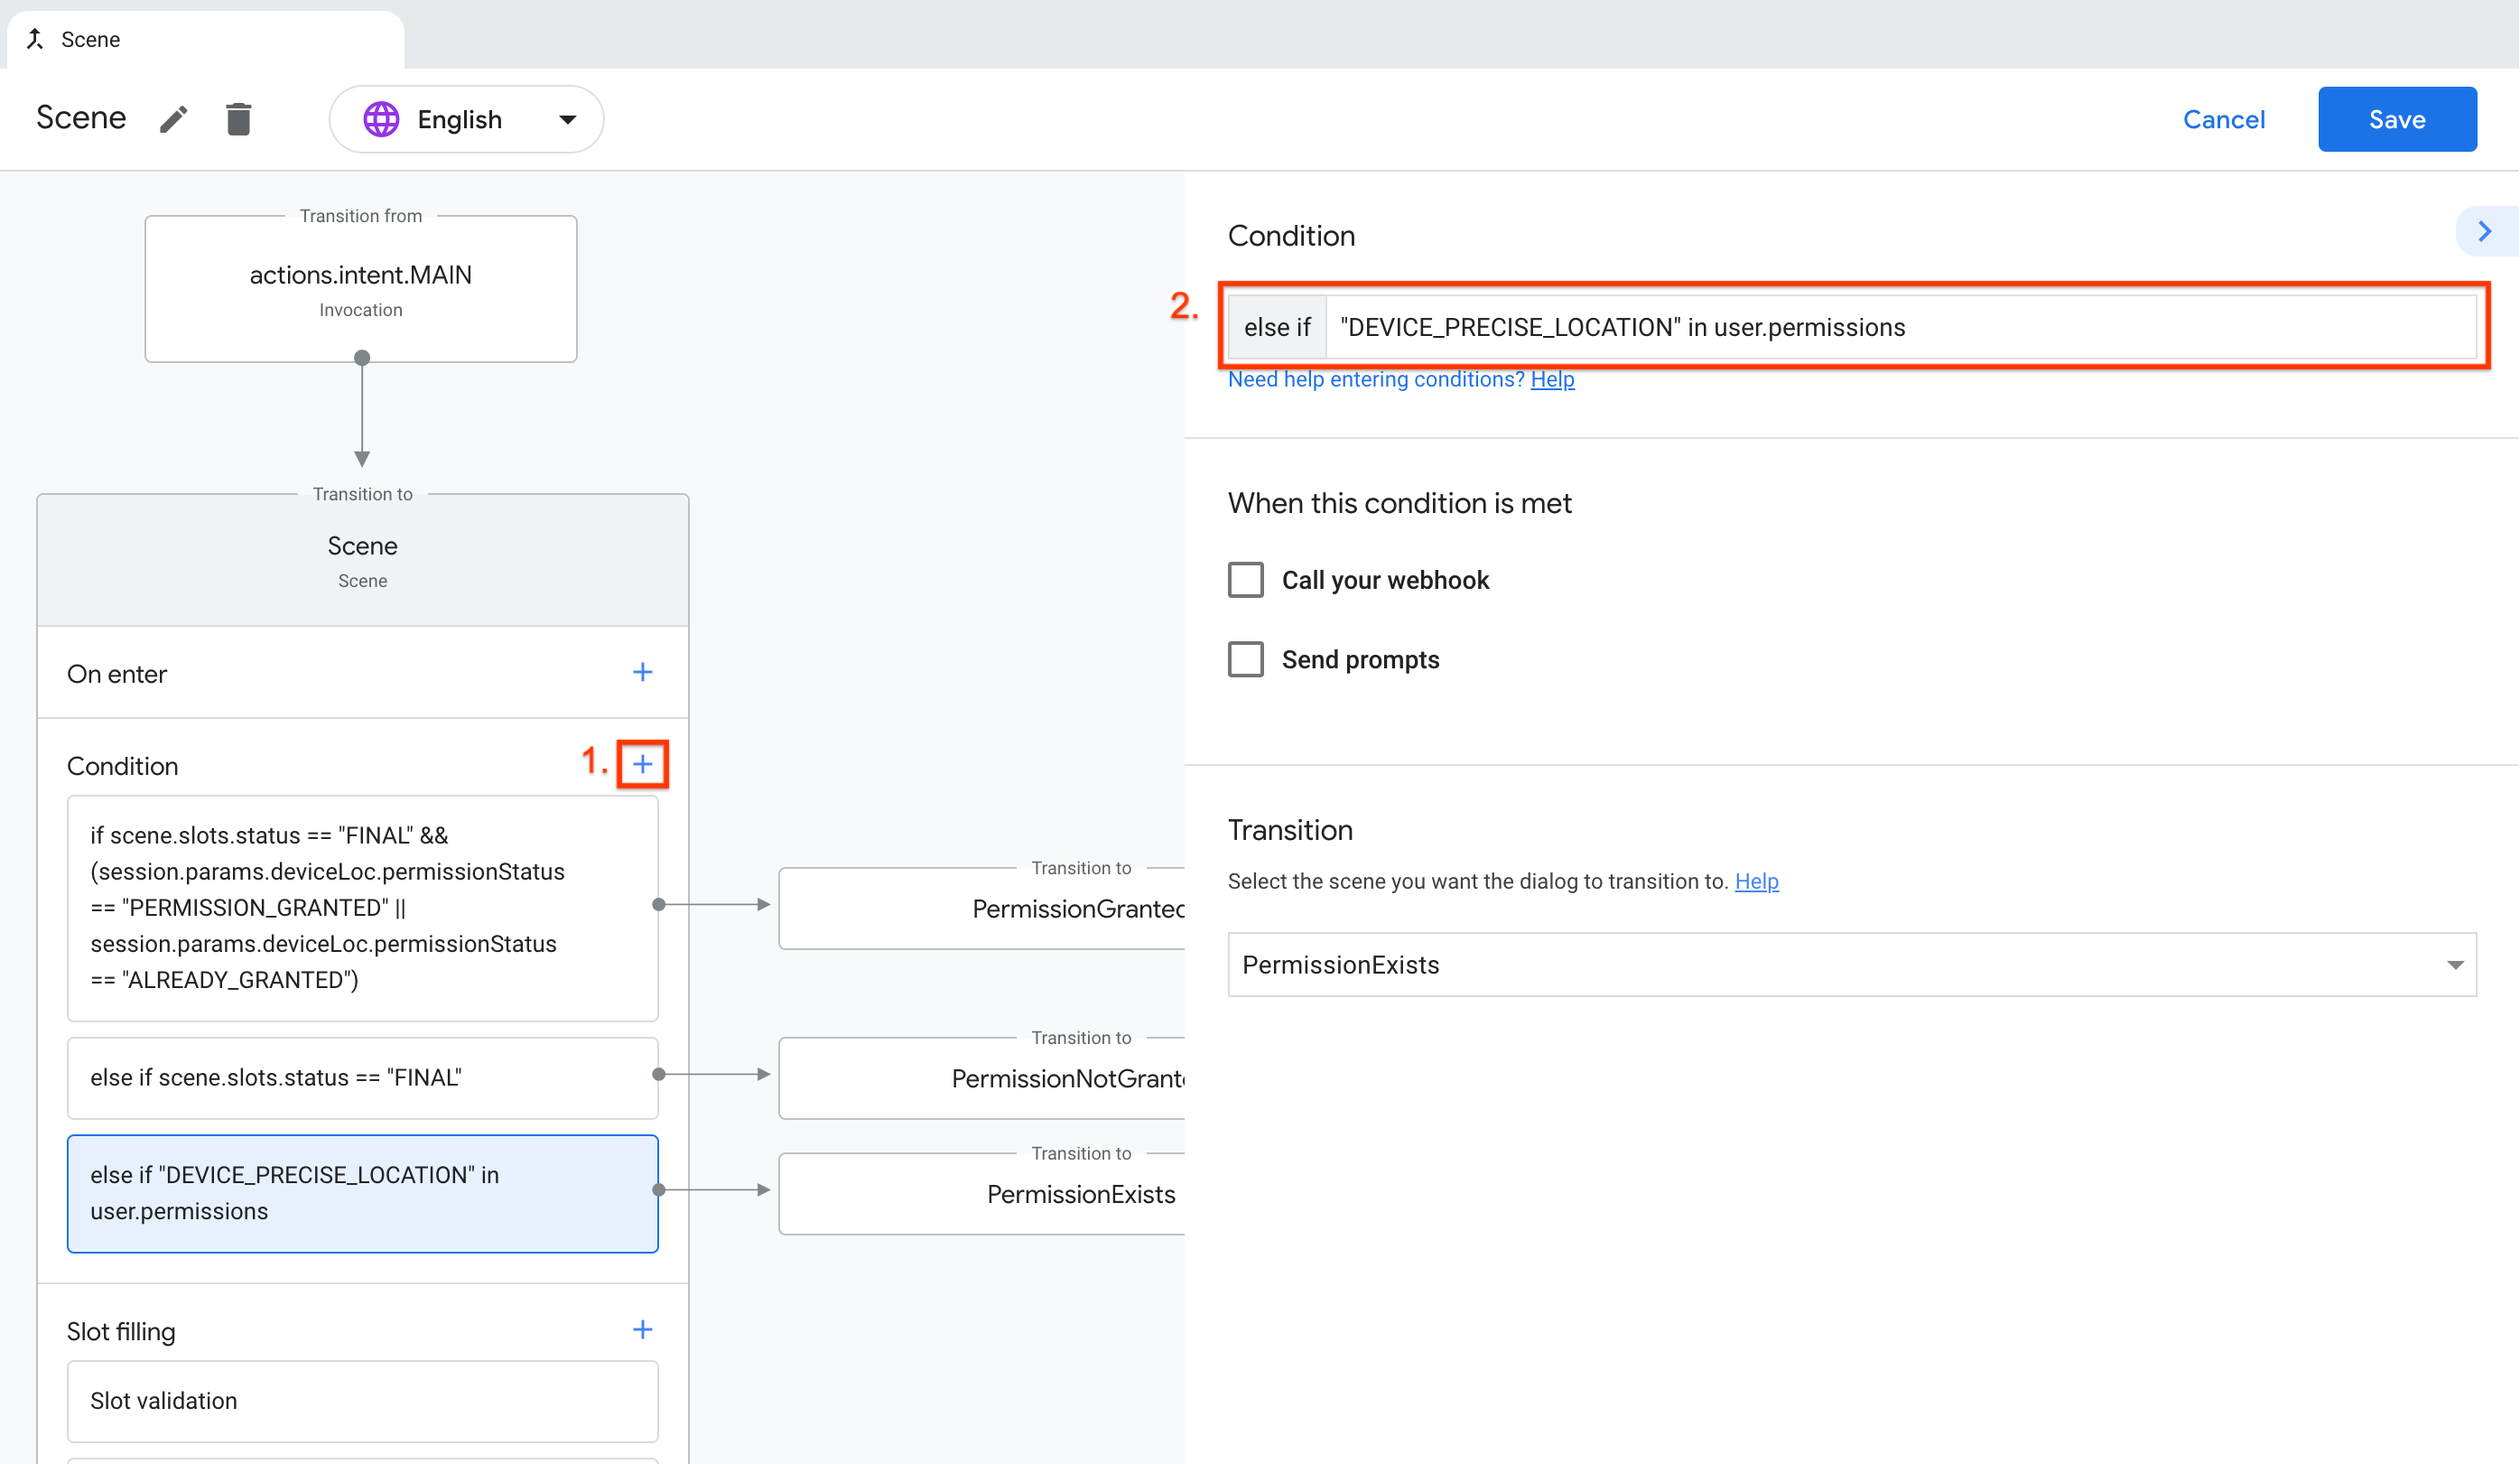2520x1464 pixels.
Task: Open the Help link for entering conditions
Action: [1552, 379]
